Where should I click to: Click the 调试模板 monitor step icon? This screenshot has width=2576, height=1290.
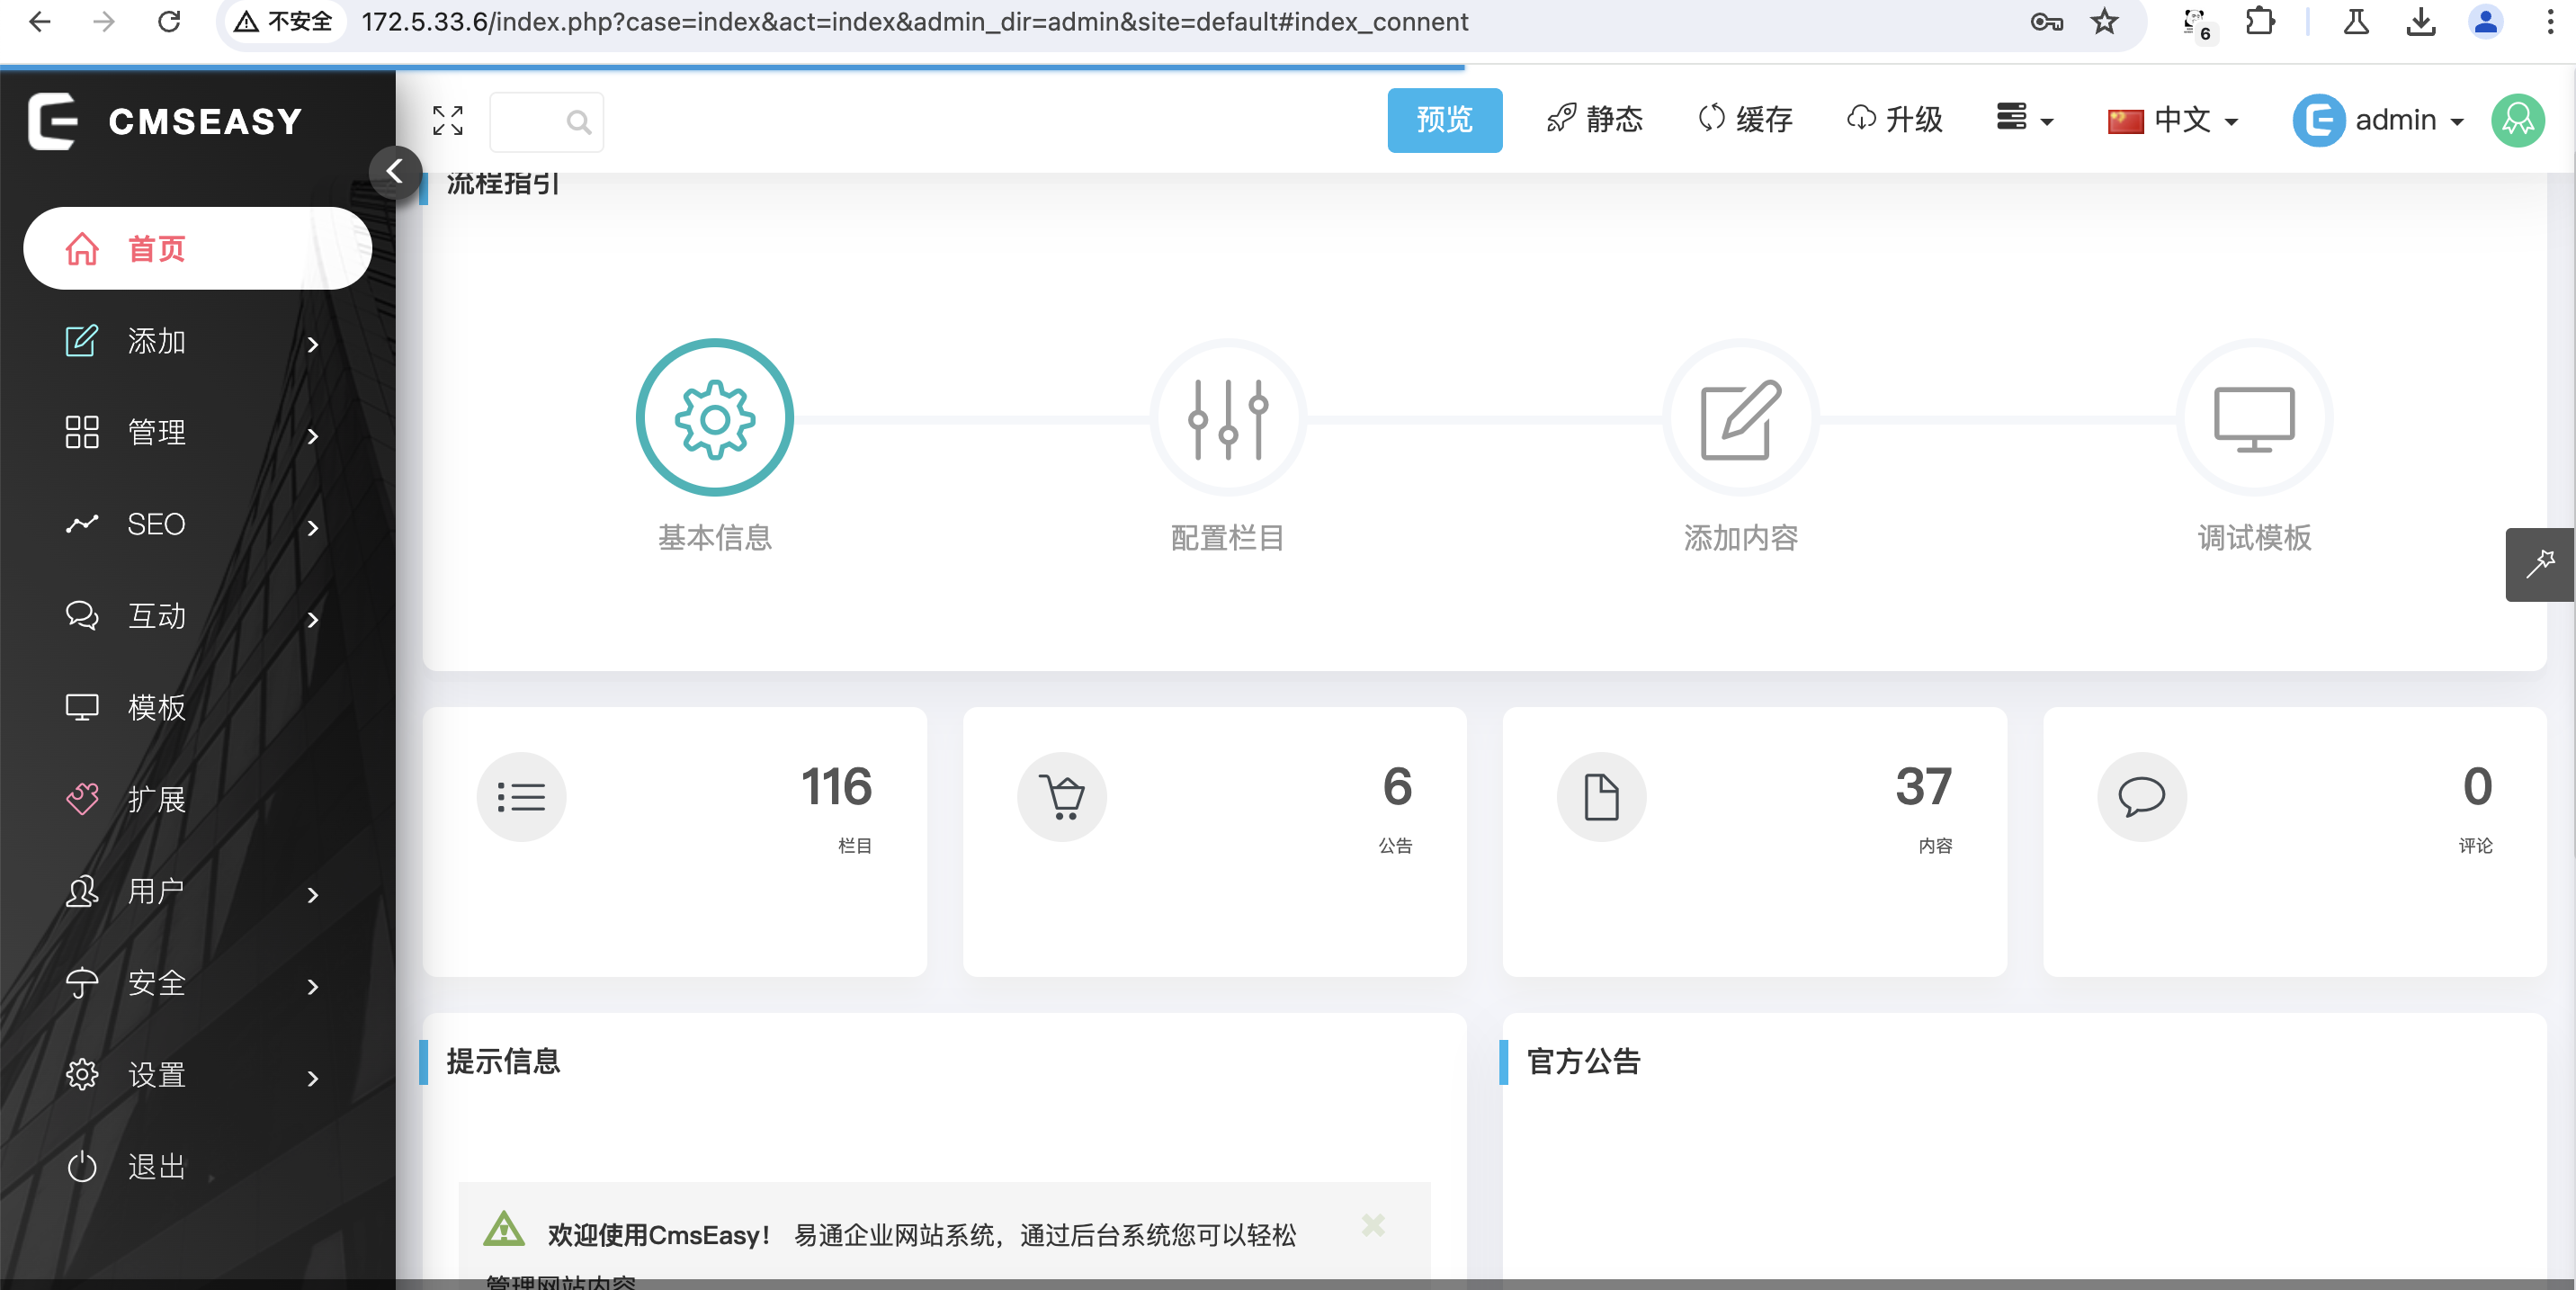click(x=2253, y=418)
